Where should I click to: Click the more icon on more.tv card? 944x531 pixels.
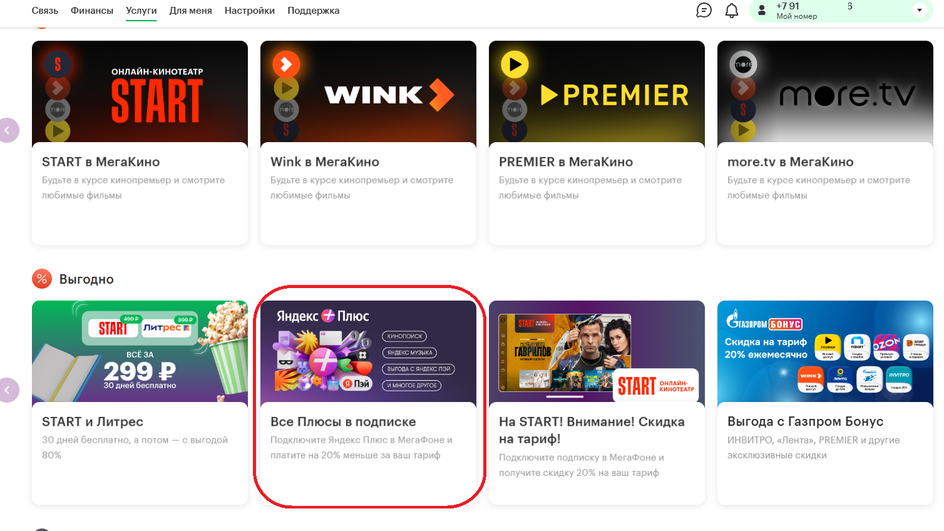point(743,64)
